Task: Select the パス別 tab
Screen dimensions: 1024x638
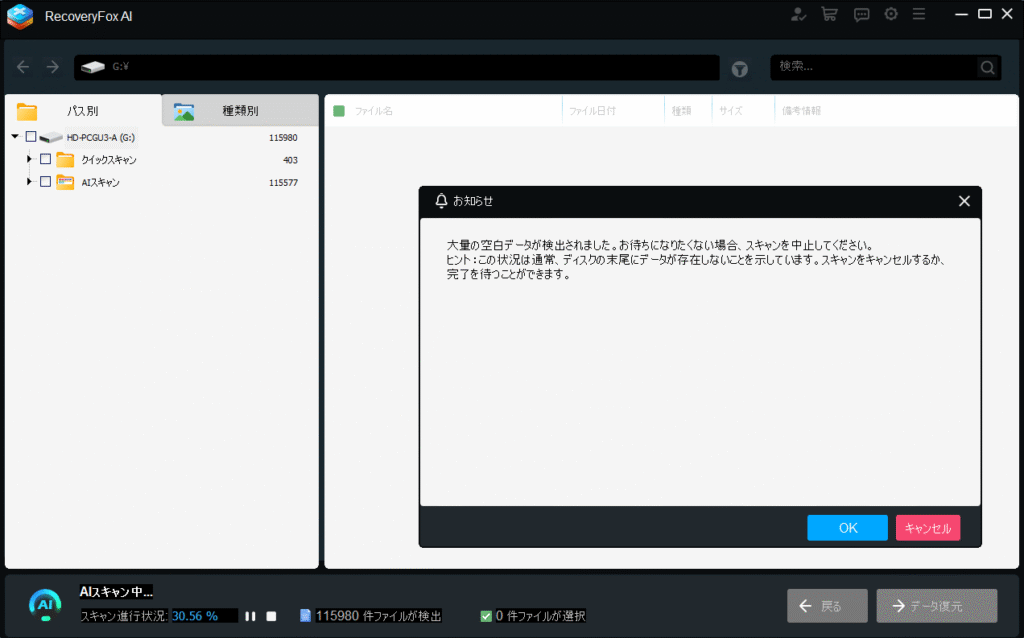Action: pos(82,111)
